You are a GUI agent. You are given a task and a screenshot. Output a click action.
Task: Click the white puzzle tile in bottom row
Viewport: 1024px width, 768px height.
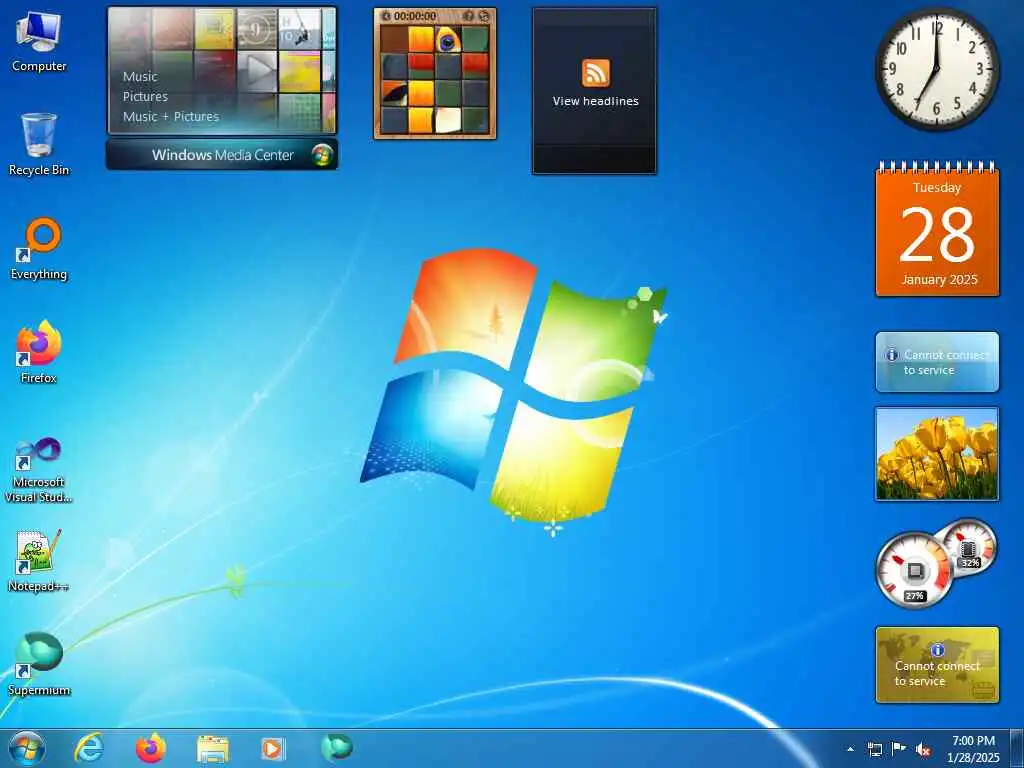(447, 120)
